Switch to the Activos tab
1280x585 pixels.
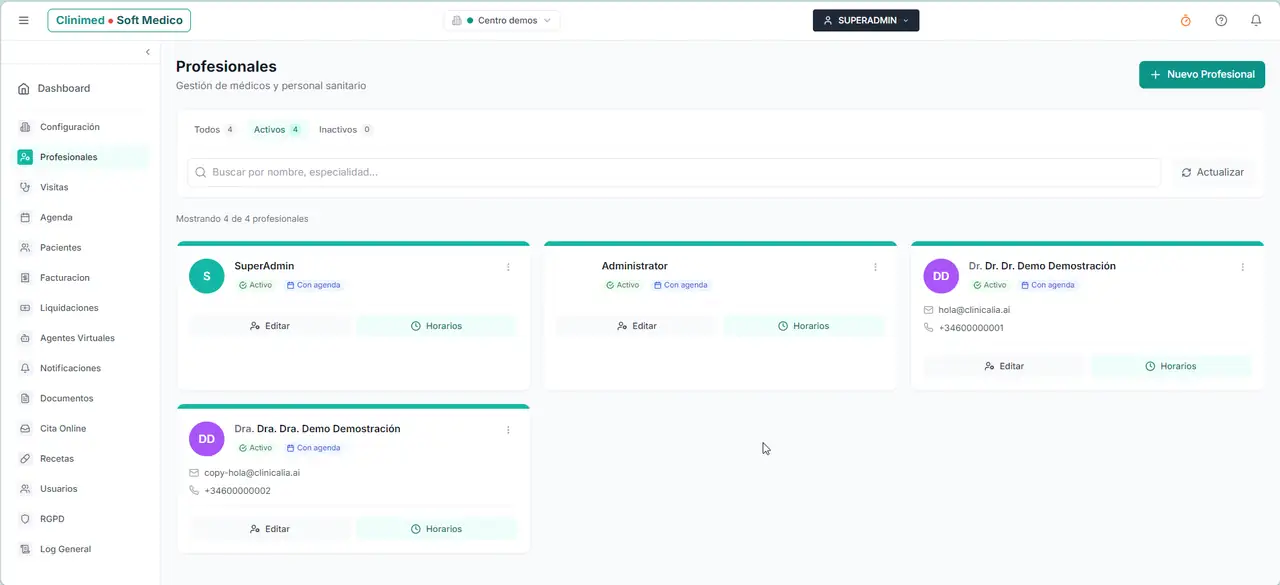(277, 130)
